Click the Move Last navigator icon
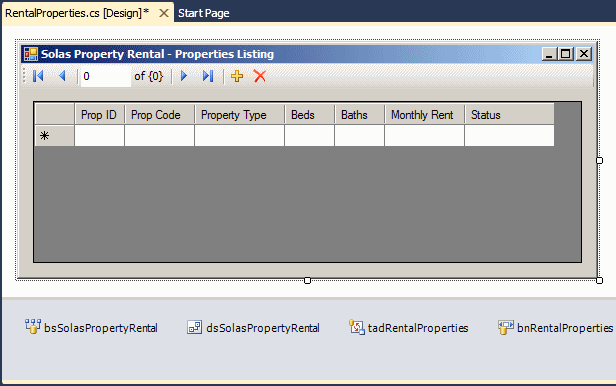This screenshot has height=386, width=616. tap(208, 76)
